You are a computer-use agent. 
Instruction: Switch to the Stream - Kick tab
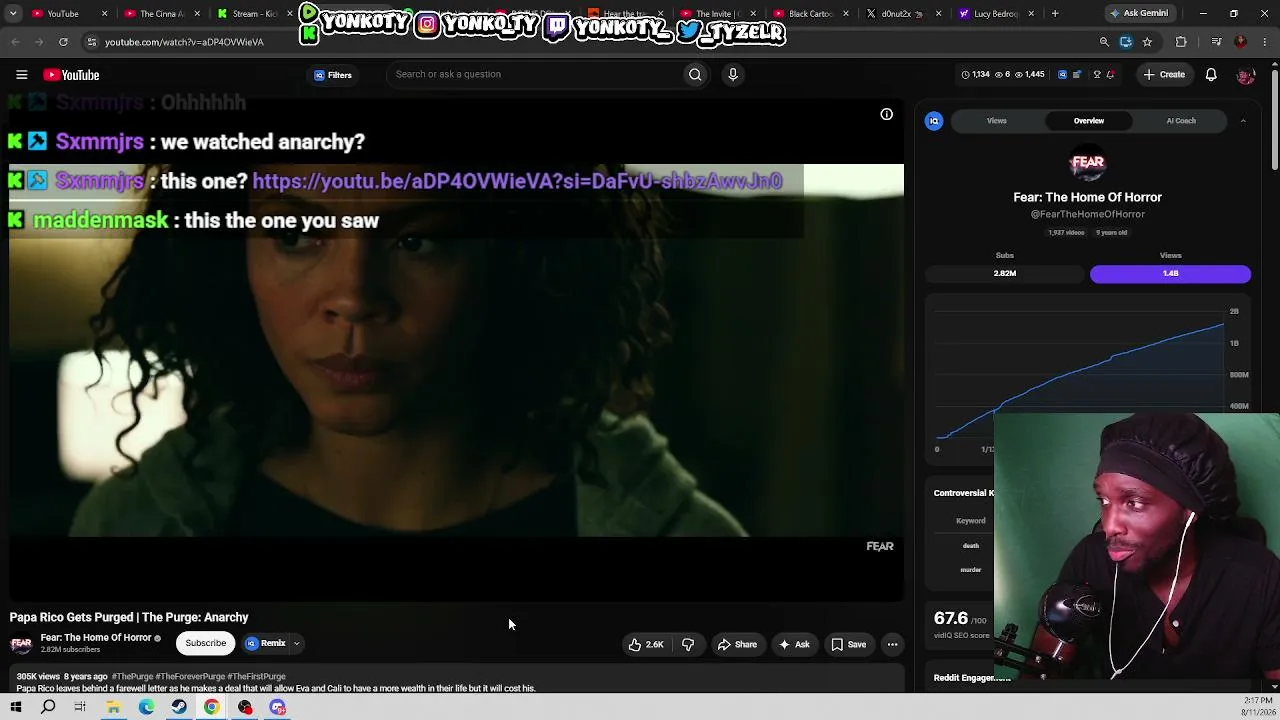[x=250, y=14]
